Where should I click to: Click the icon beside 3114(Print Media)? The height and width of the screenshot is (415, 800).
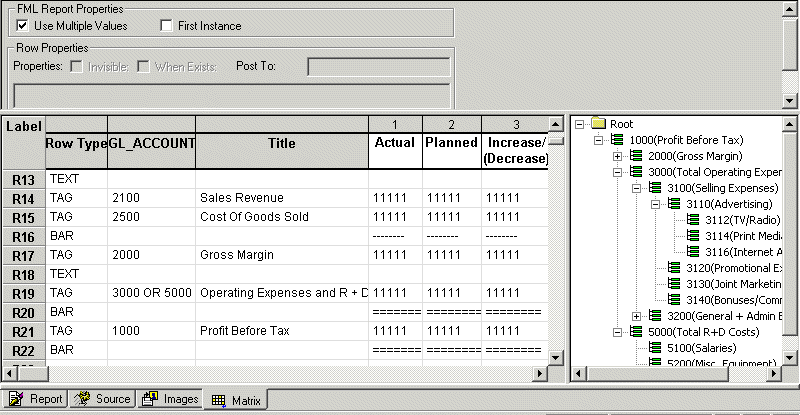[693, 235]
